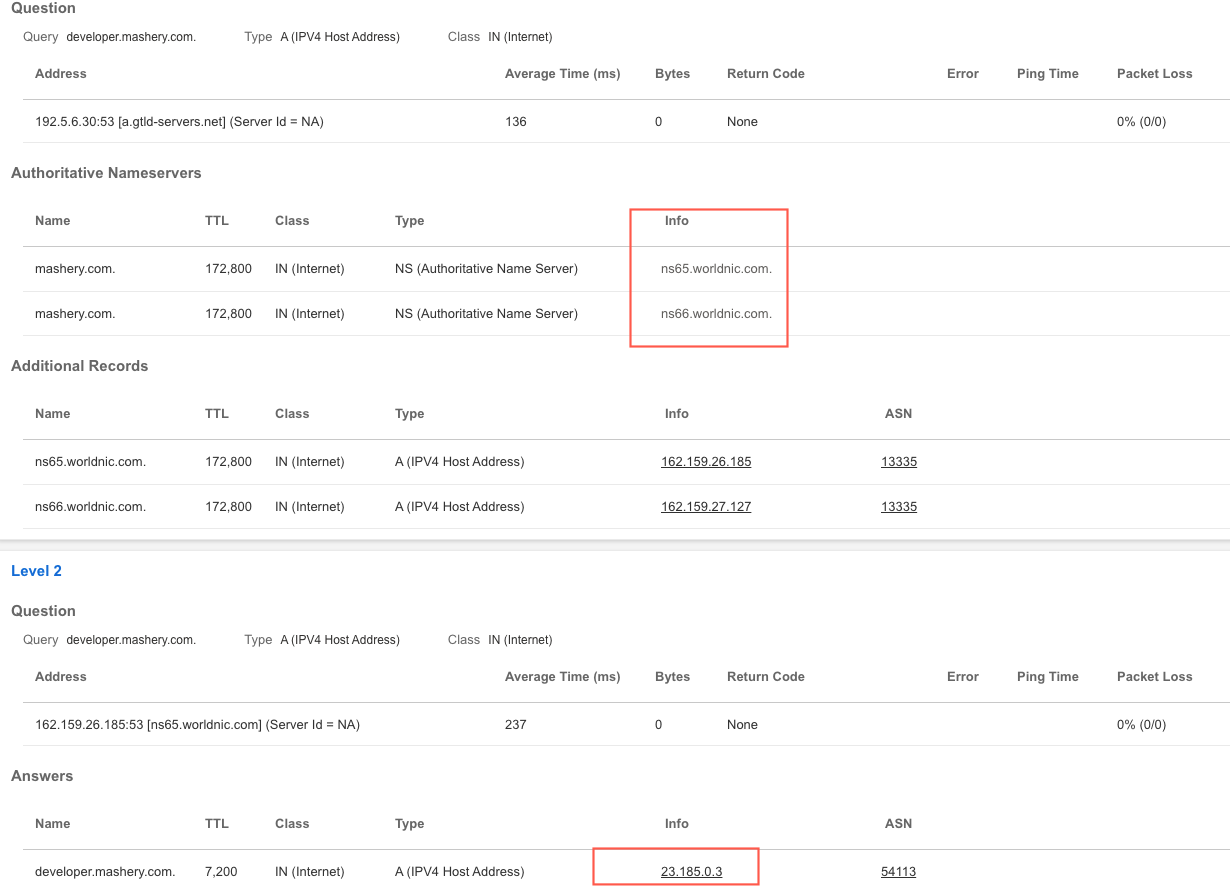Open ASN 13335 link in ns65.worldnic.com row
The image size is (1230, 886).
899,462
